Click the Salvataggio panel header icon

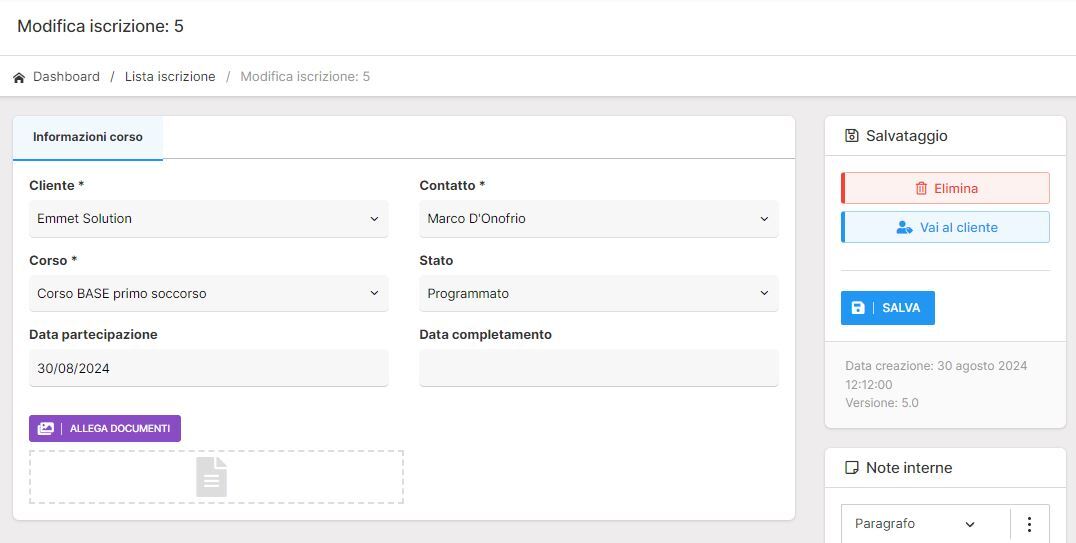coord(852,136)
